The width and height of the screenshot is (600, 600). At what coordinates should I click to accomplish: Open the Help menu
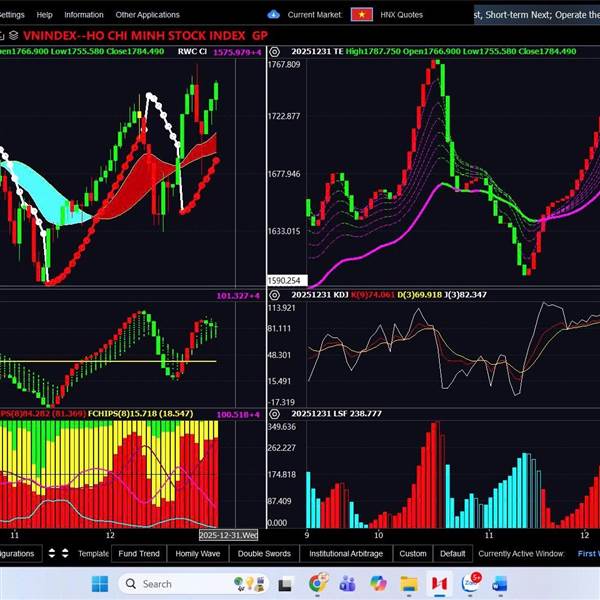44,15
